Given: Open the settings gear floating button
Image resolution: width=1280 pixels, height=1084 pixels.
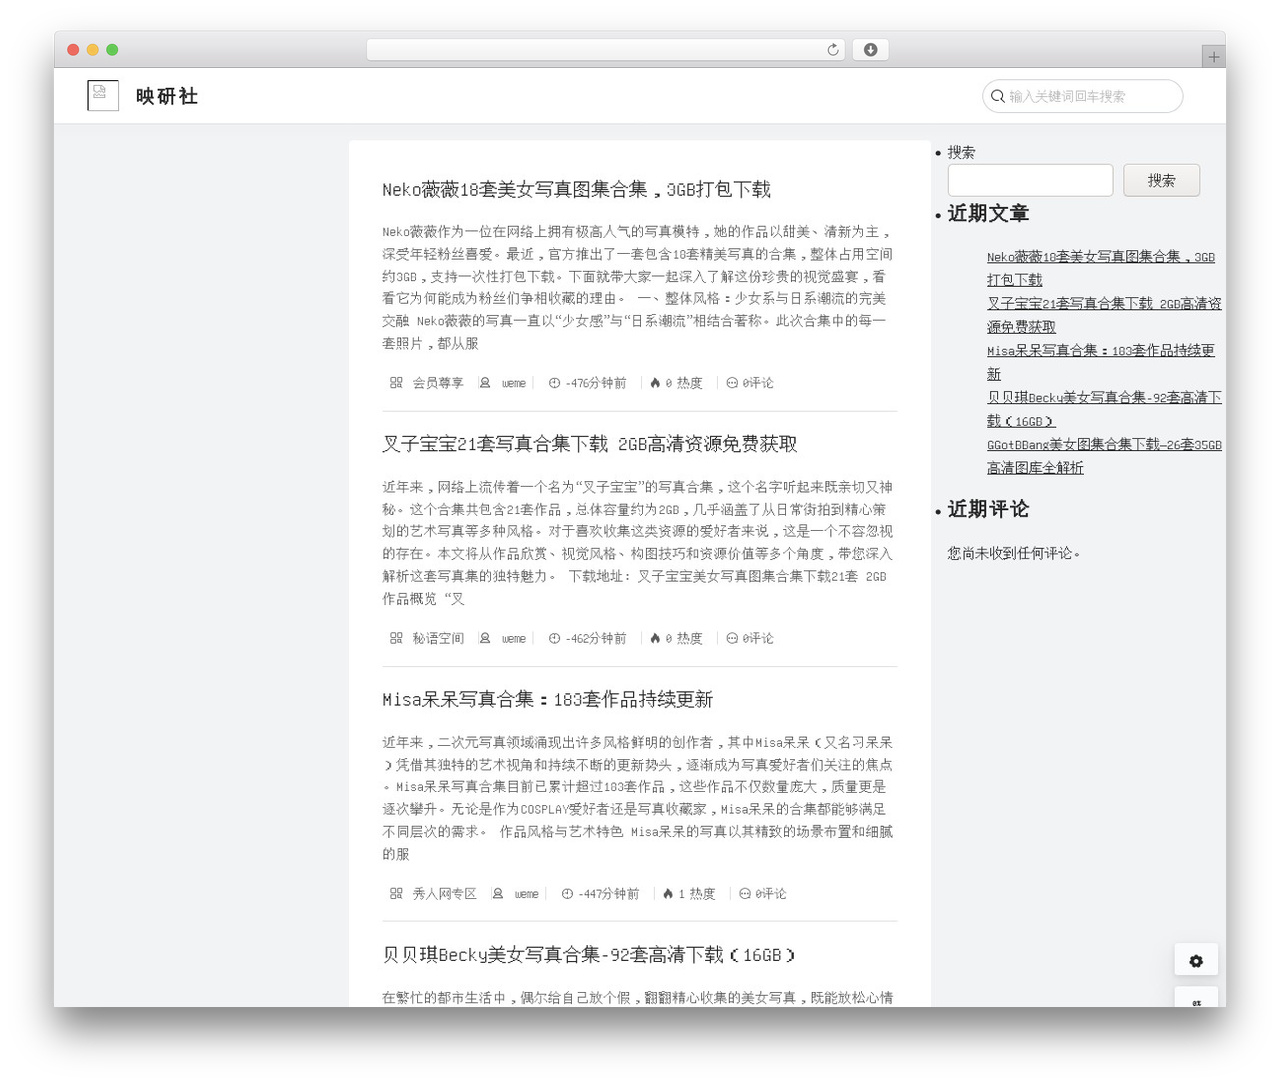Looking at the screenshot, I should pyautogui.click(x=1196, y=961).
